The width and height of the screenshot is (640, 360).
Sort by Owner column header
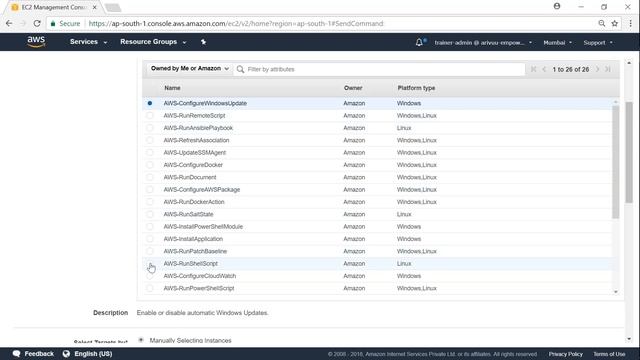tap(353, 88)
